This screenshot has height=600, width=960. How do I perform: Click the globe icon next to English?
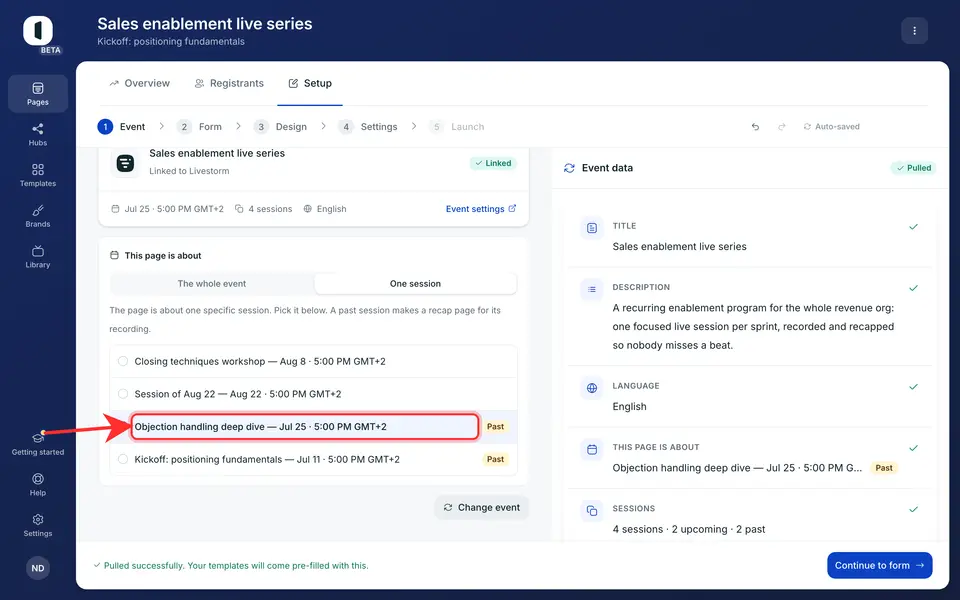(307, 209)
